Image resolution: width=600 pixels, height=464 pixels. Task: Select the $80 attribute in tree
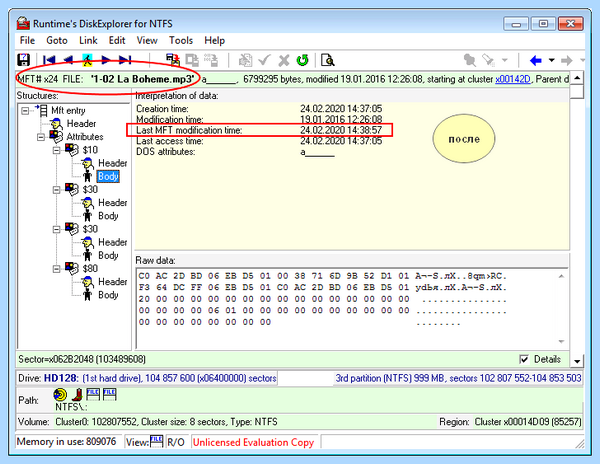[90, 269]
